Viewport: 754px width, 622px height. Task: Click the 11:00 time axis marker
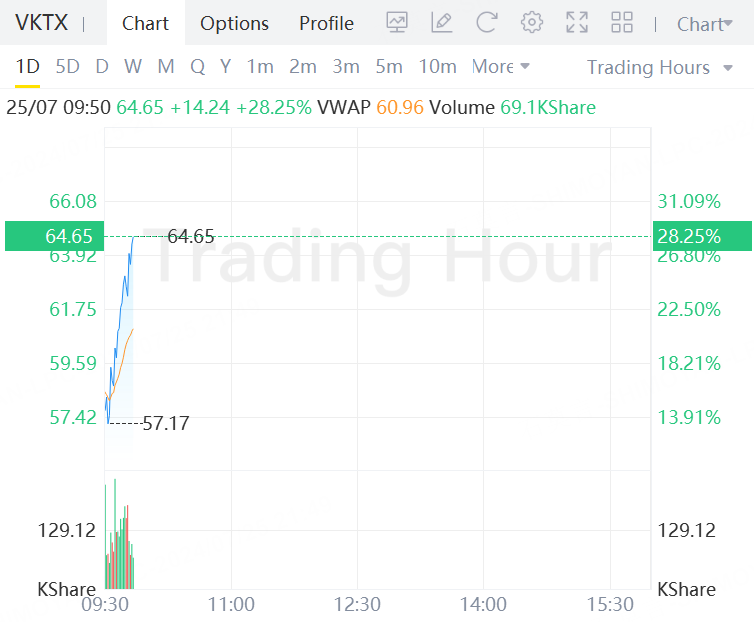231,604
